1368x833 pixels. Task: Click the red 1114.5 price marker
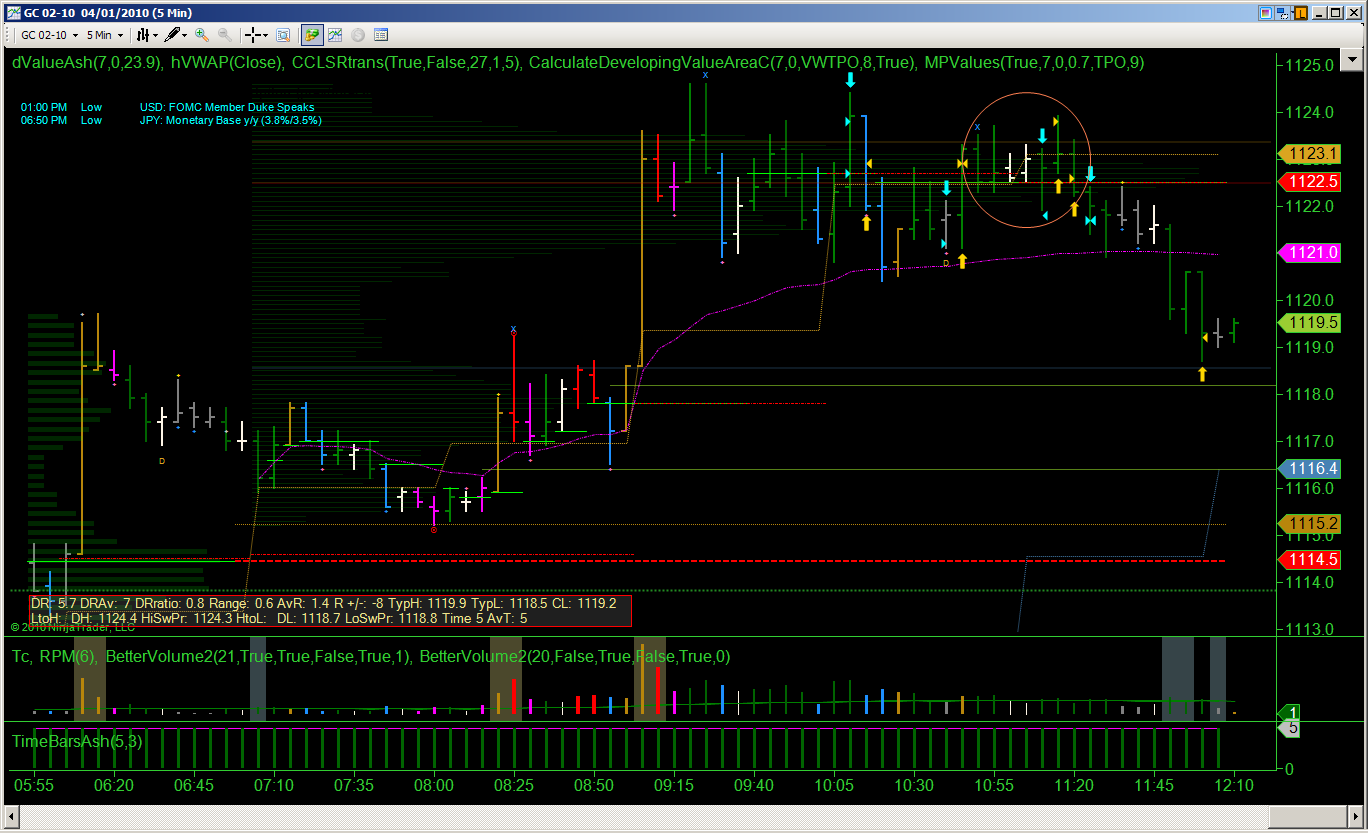tap(1311, 559)
